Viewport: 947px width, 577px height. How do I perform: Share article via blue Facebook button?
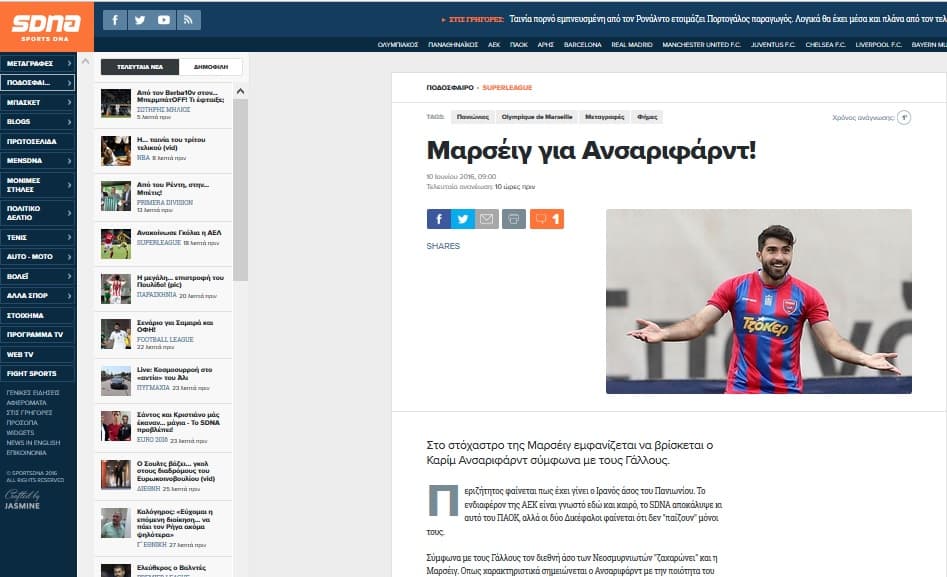click(x=438, y=219)
